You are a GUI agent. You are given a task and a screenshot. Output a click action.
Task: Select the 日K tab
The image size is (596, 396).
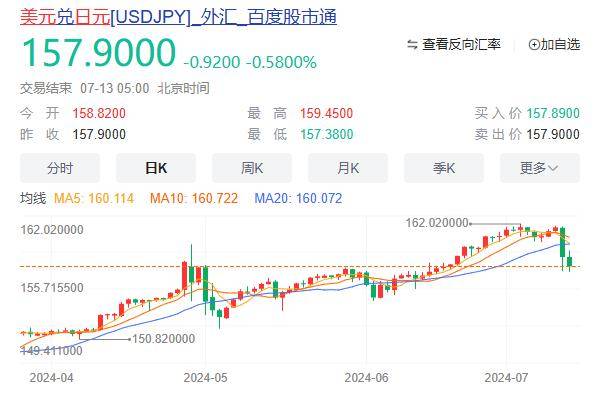156,168
